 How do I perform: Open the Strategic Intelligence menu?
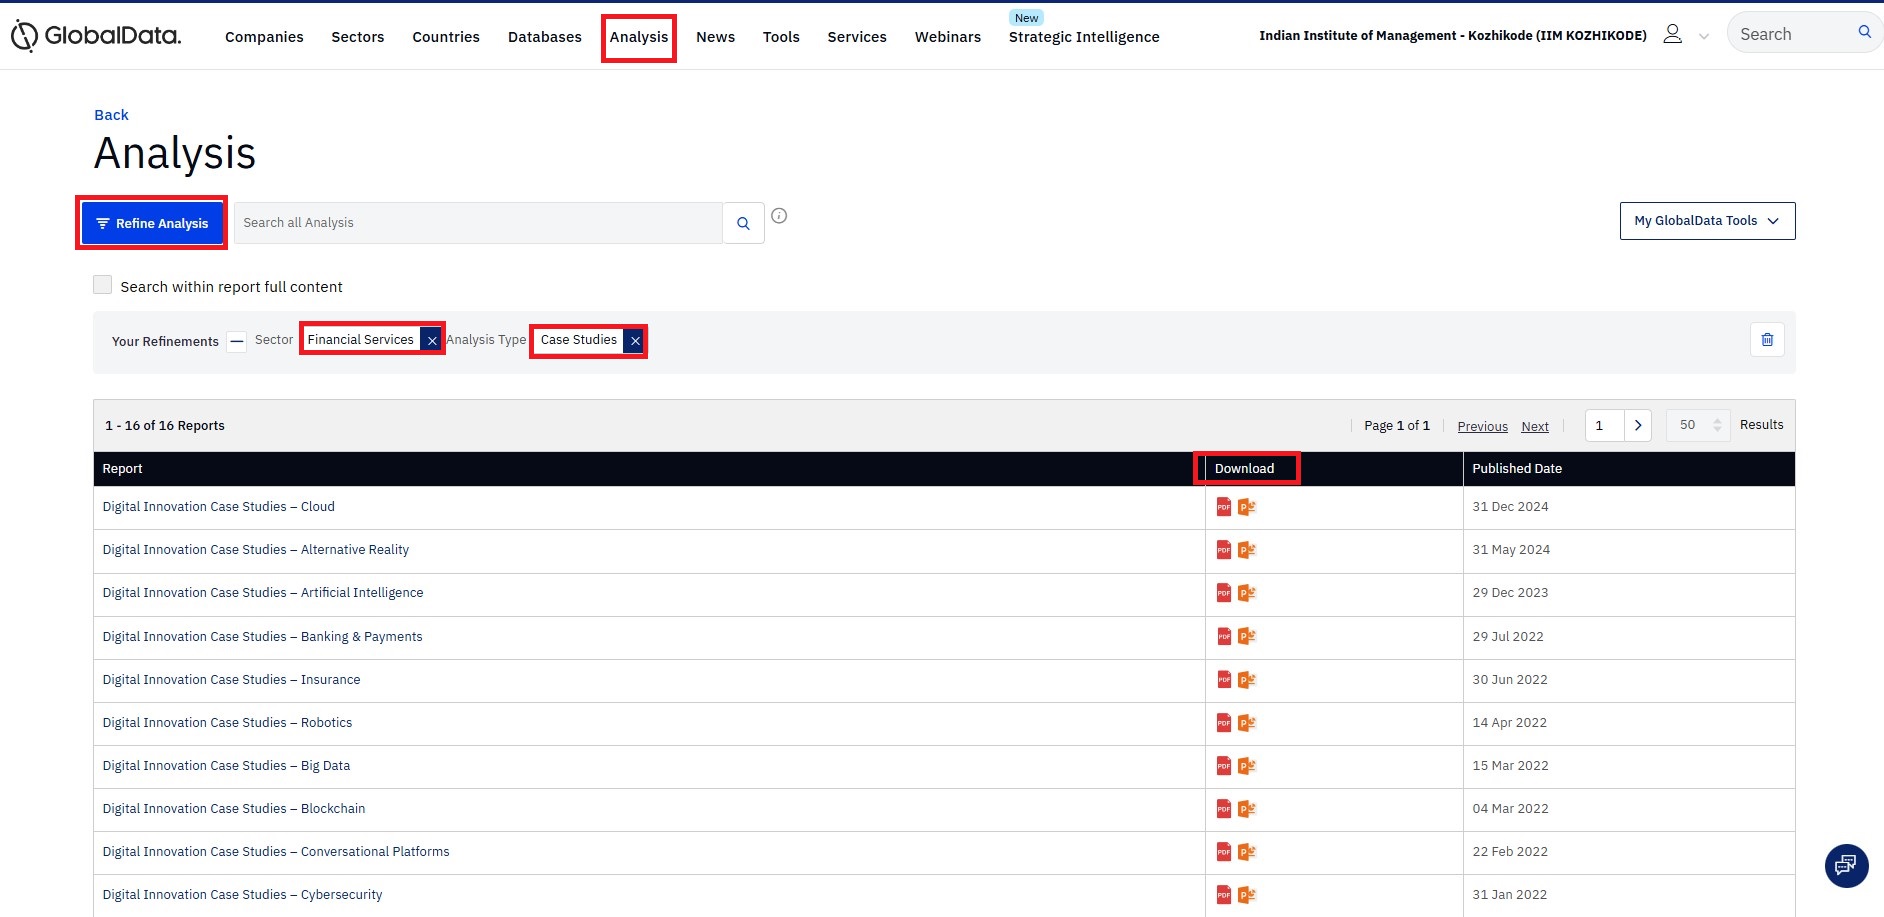tap(1083, 37)
